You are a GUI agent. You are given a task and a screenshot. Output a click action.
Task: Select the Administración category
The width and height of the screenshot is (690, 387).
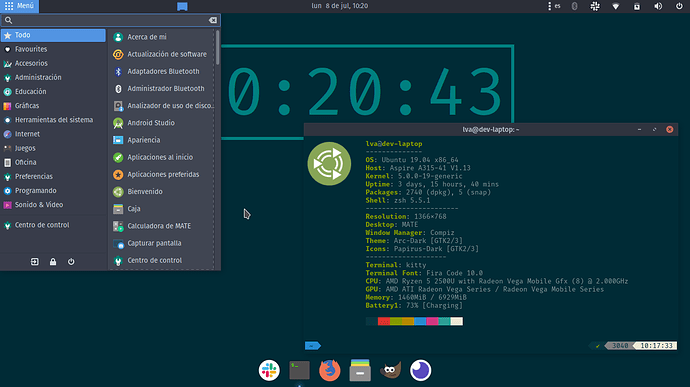(x=53, y=77)
